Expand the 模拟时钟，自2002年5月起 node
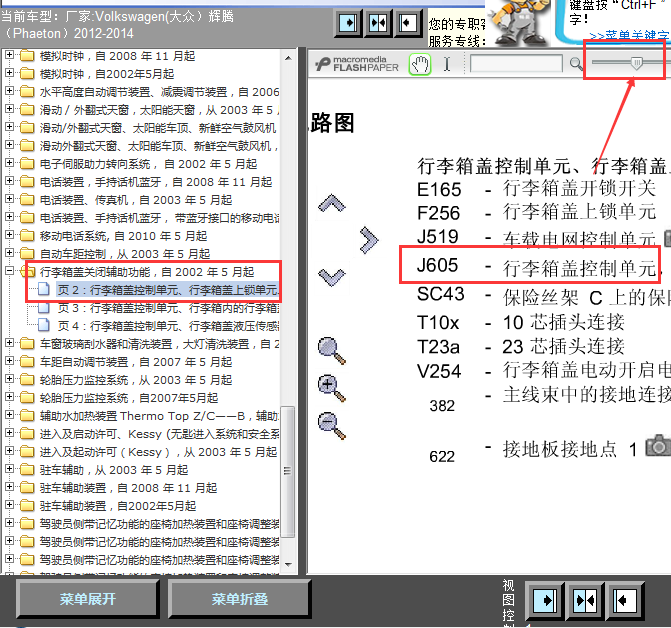Screen dimensions: 671x628 pos(9,73)
